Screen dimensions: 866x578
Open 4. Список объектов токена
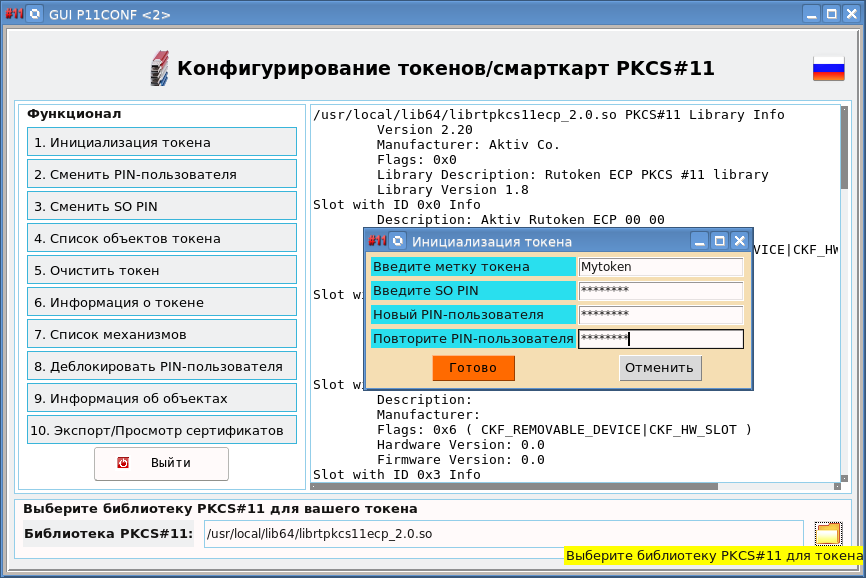(x=162, y=238)
